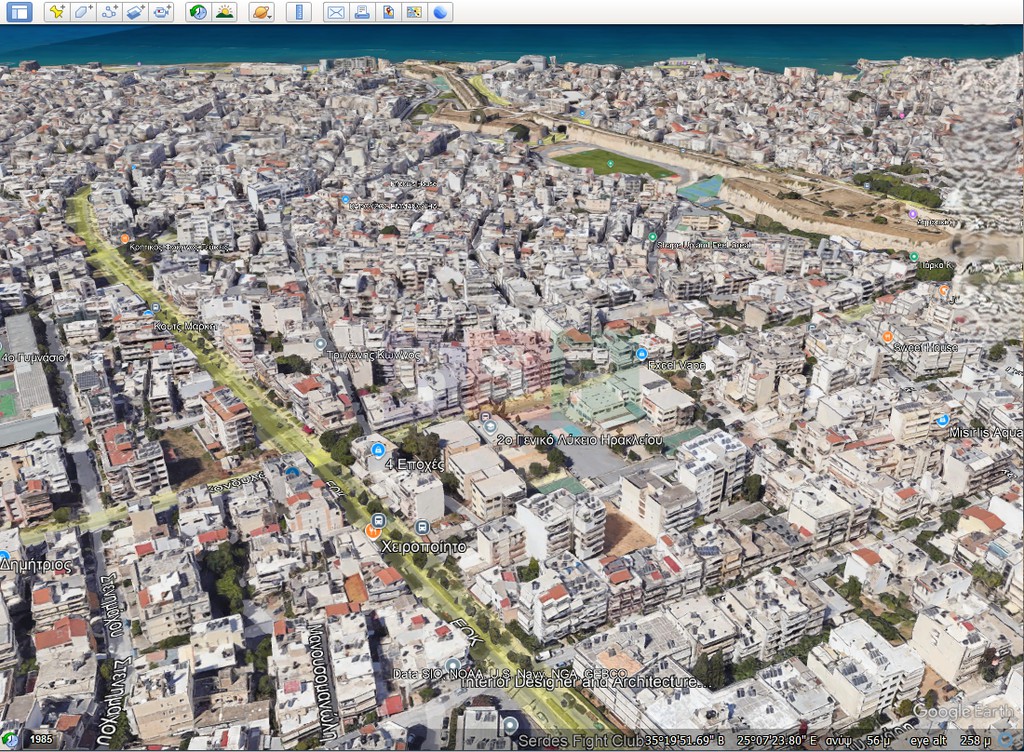Click the Interior Designer and Architecture marker
The height and width of the screenshot is (752, 1024).
point(452,666)
